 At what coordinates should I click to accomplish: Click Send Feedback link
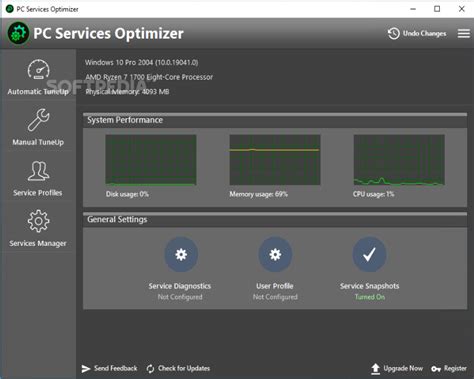(109, 368)
